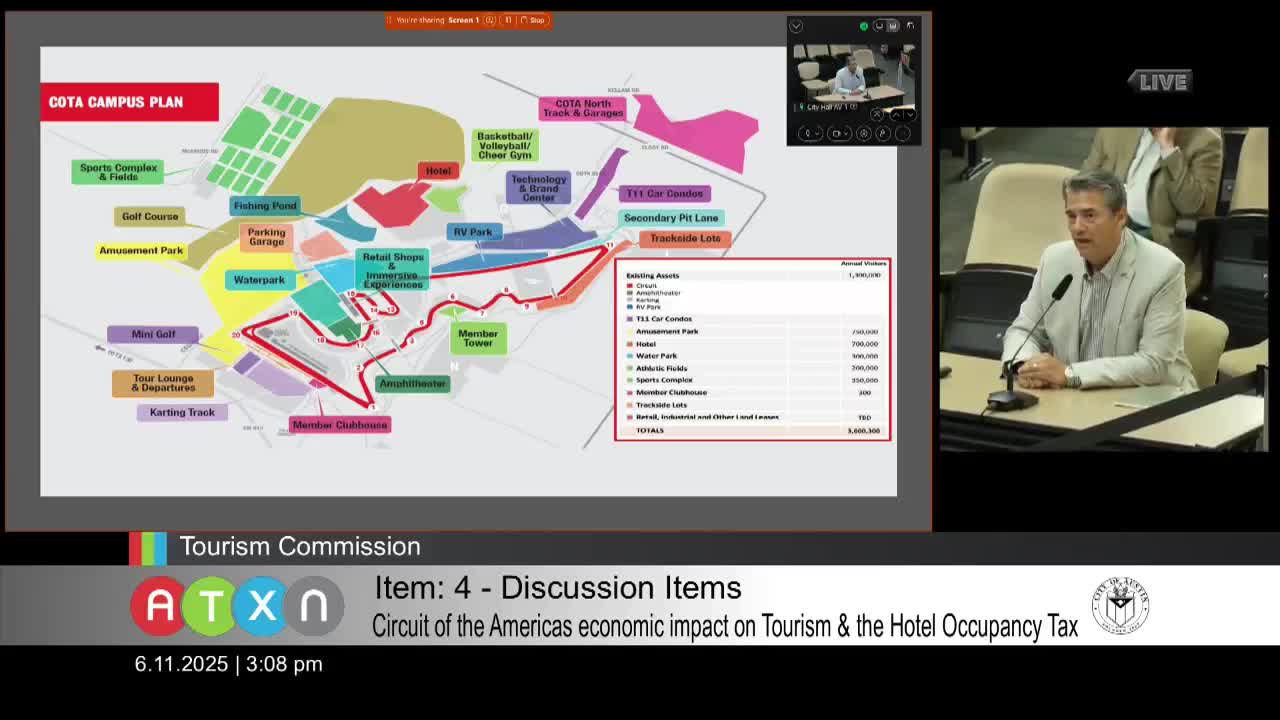Select the RV Park map label
Screen dimensions: 1280x720
point(473,232)
